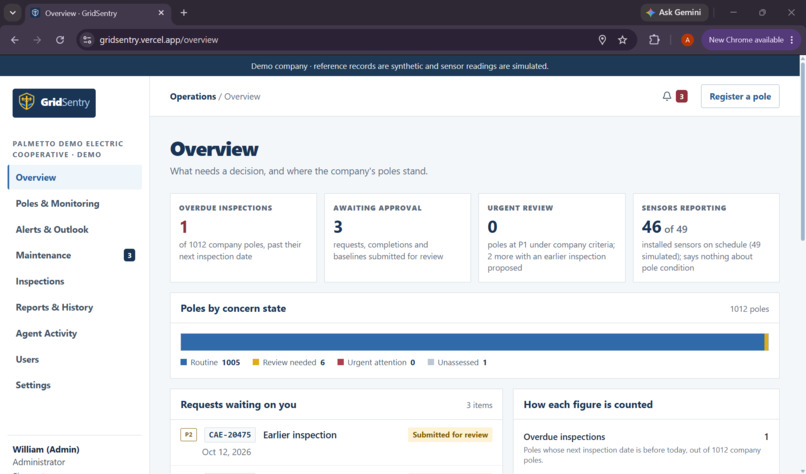Viewport: 806px width, 474px height.
Task: Click the browser back arrow
Action: (15, 40)
